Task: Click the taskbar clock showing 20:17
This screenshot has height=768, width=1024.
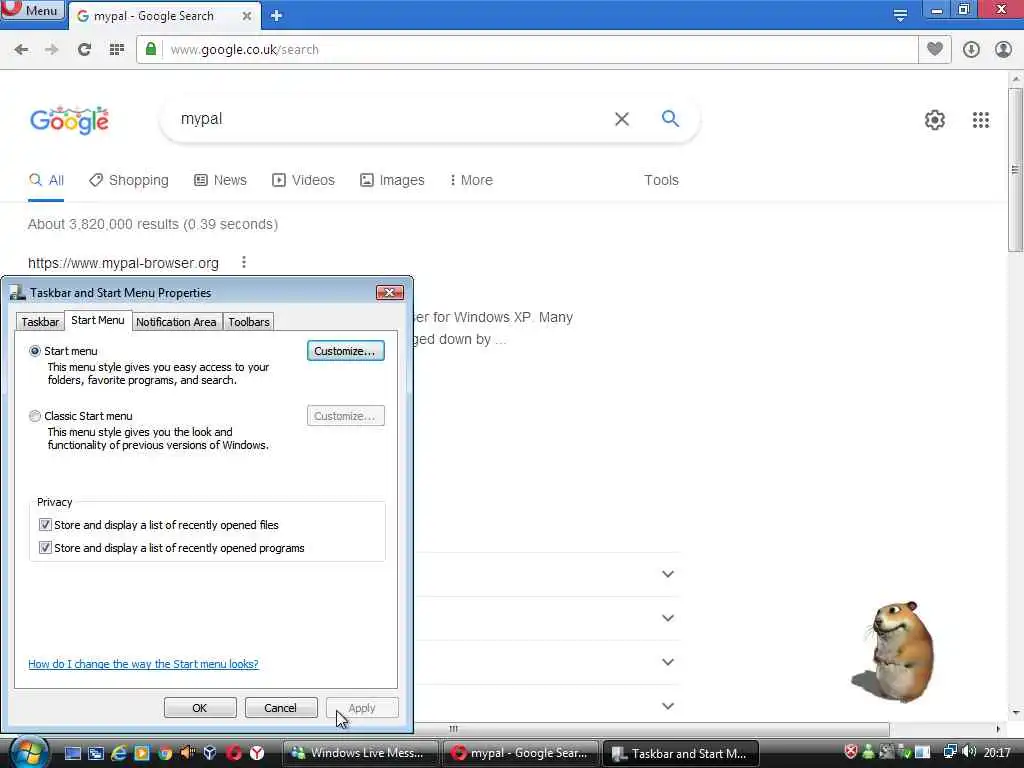Action: 997,752
